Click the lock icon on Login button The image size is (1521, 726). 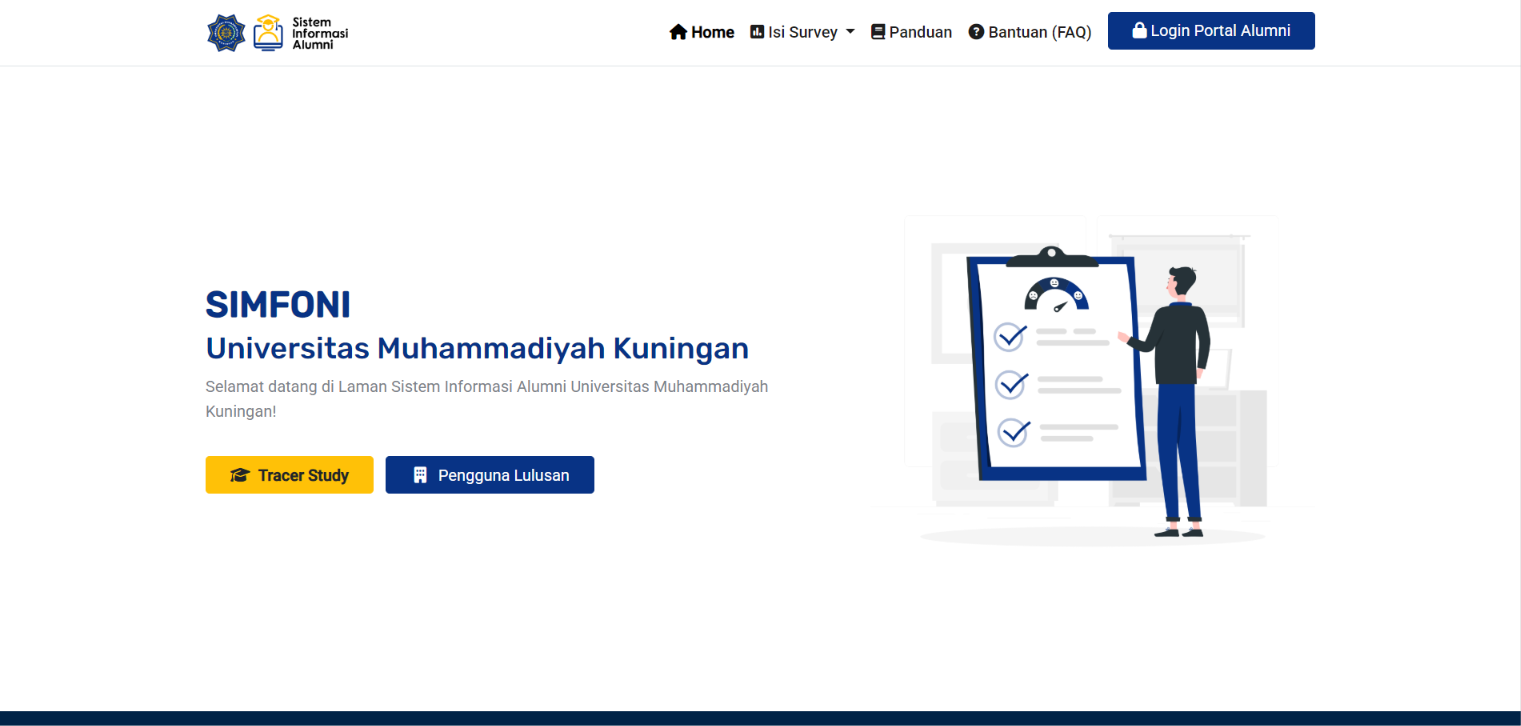(1139, 30)
